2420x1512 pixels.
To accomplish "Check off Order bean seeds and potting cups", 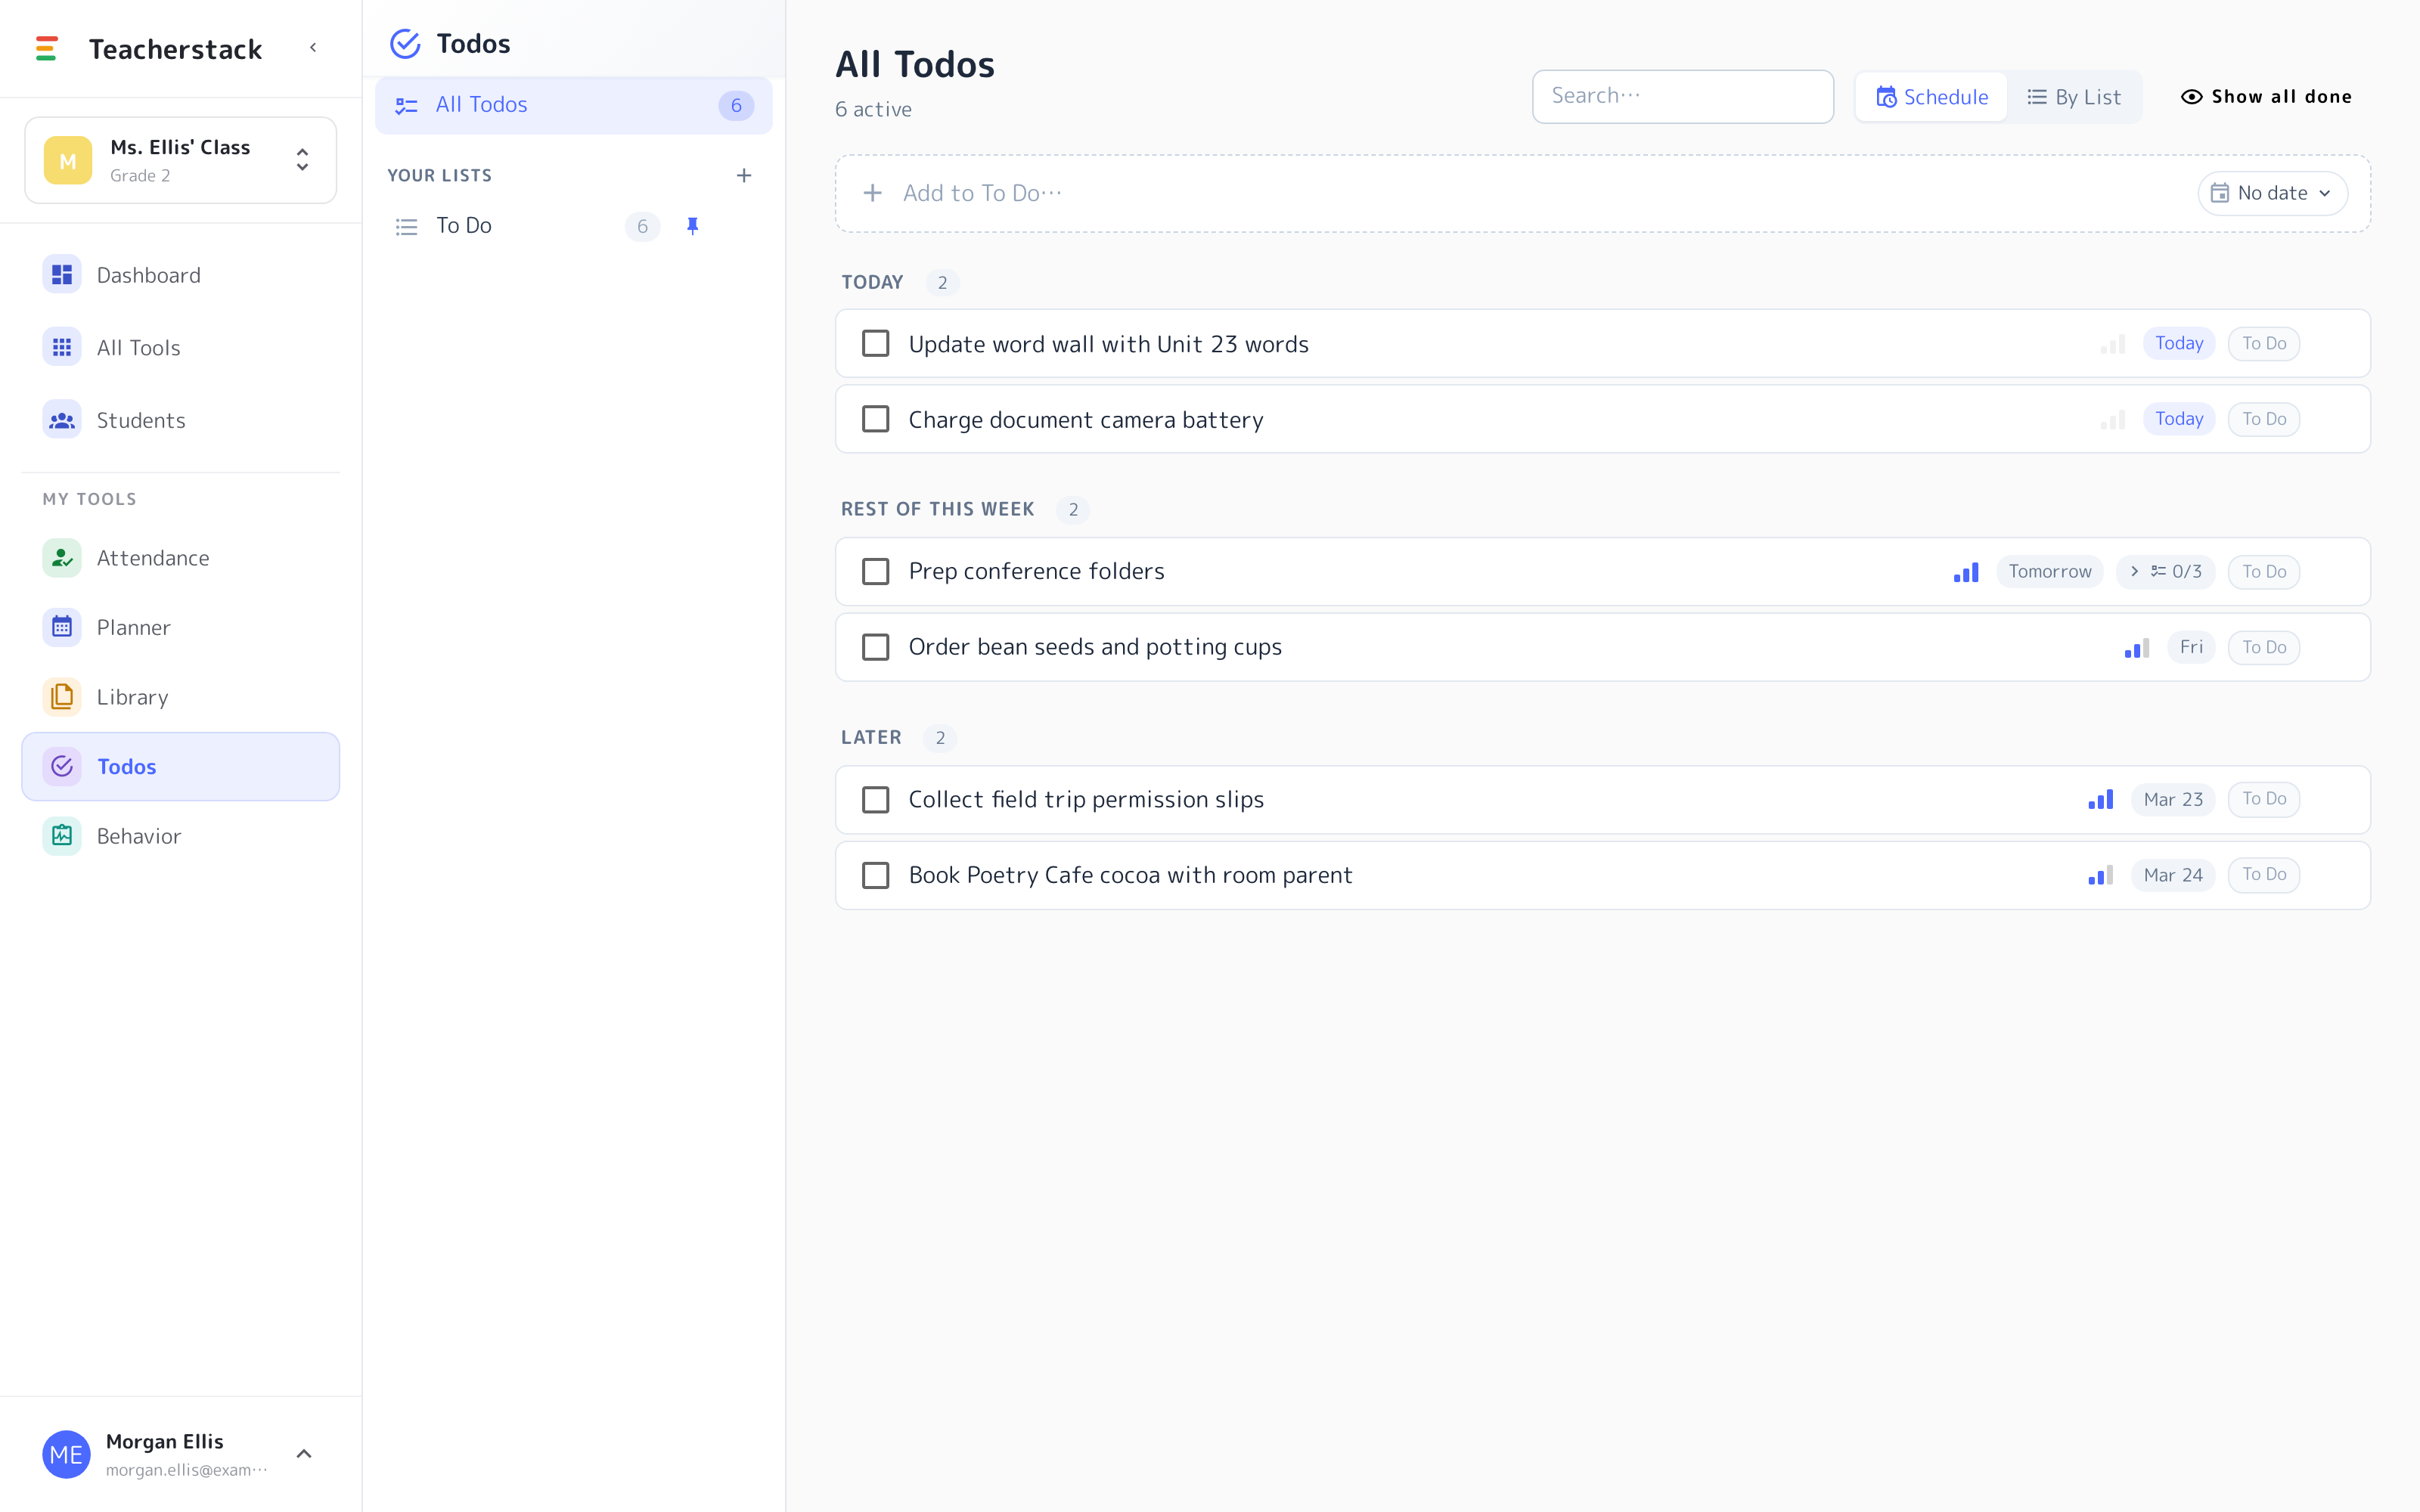I will [x=875, y=647].
